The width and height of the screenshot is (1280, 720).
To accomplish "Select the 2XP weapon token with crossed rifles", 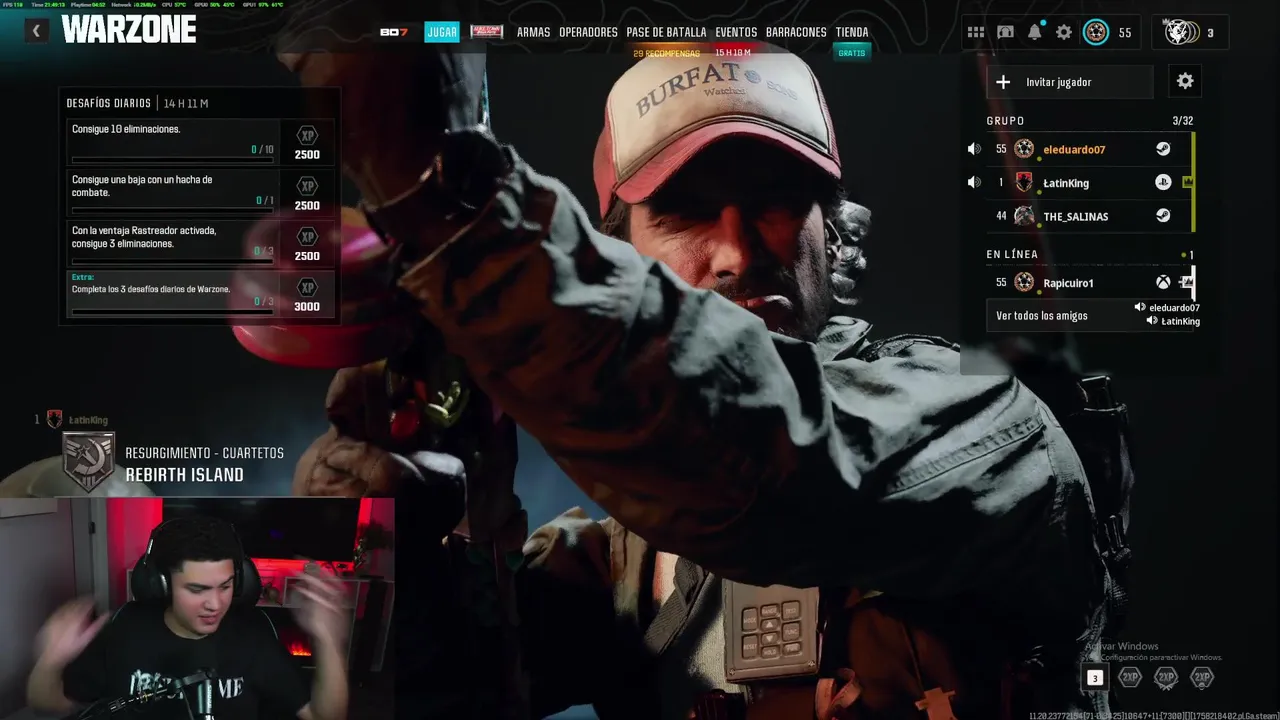I will point(1166,677).
